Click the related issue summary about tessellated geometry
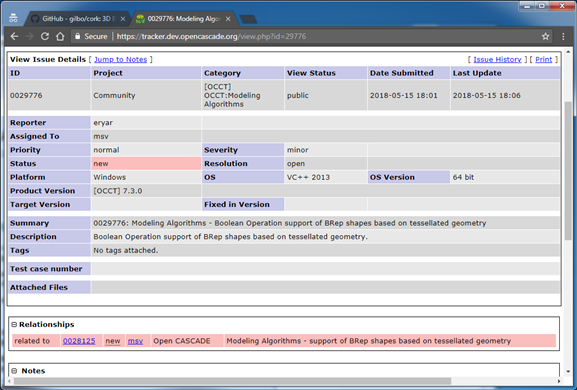 point(368,341)
